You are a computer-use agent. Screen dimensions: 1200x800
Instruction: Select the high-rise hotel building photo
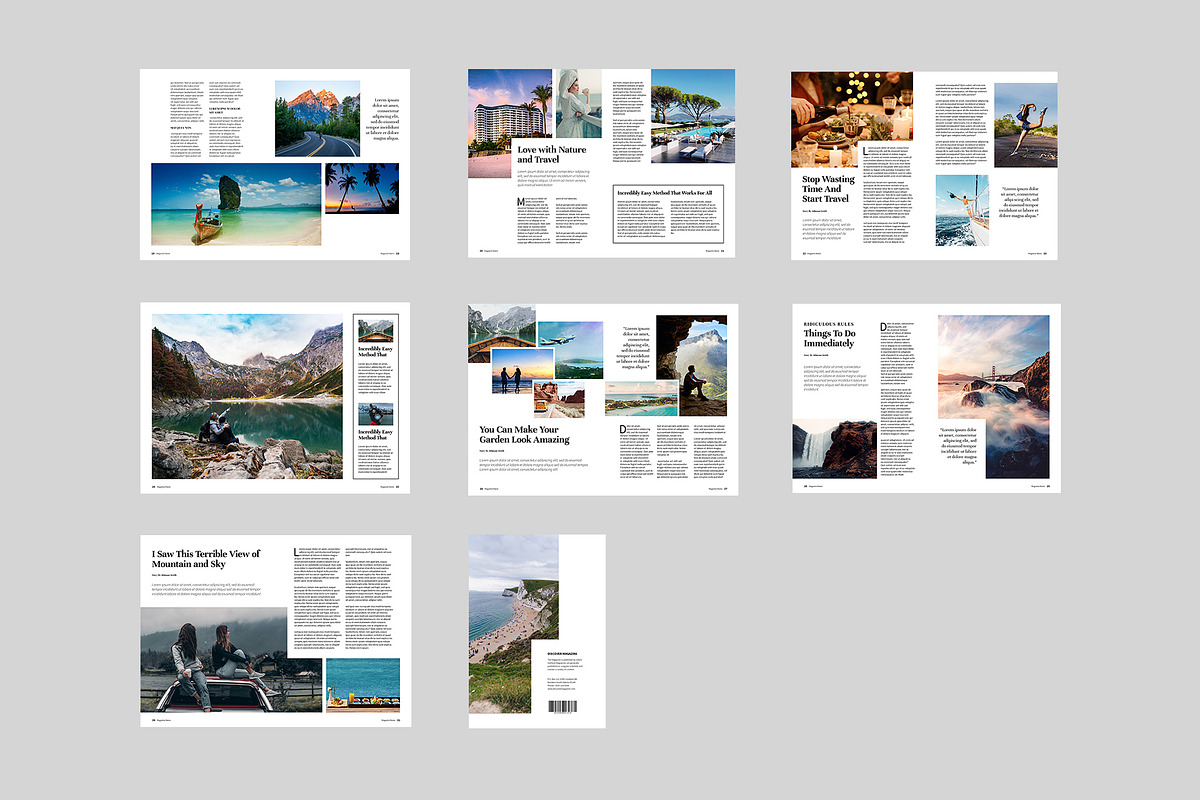pyautogui.click(x=510, y=123)
